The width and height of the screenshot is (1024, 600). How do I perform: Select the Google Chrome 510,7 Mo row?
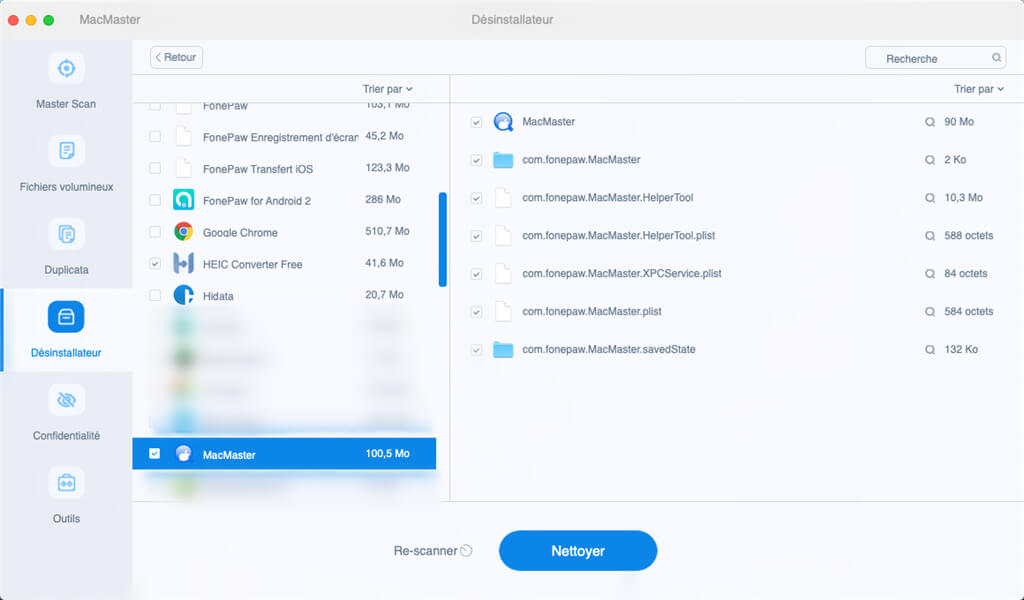[284, 232]
